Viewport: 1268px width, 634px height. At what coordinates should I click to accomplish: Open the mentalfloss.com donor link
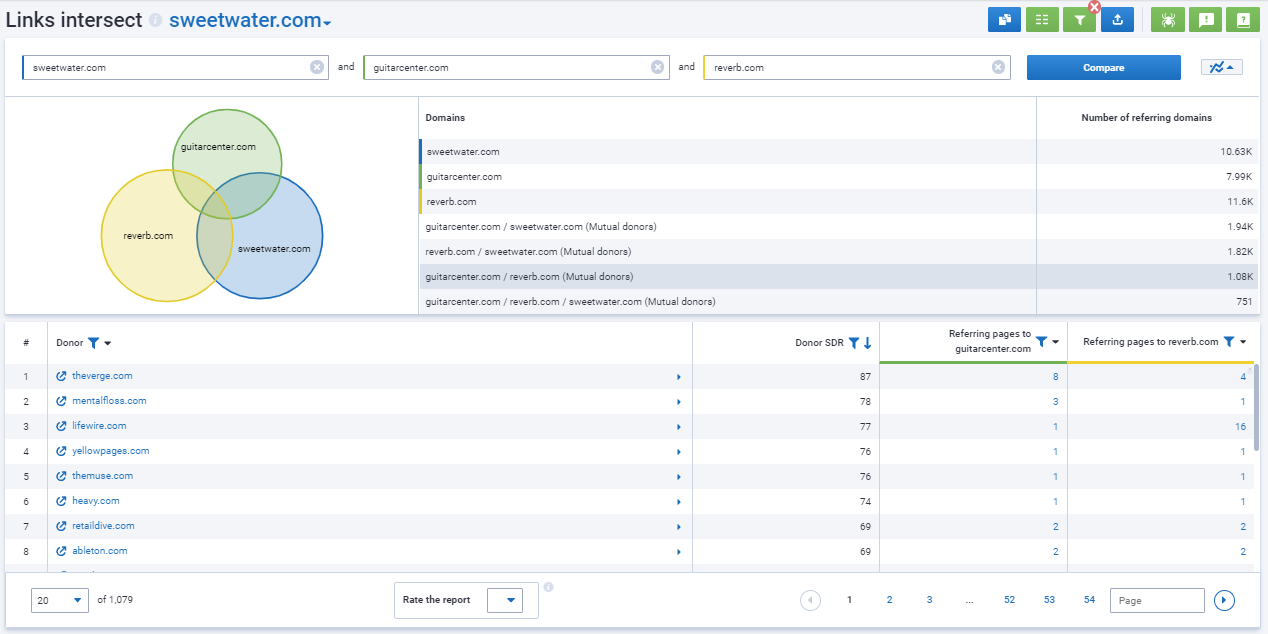point(109,401)
